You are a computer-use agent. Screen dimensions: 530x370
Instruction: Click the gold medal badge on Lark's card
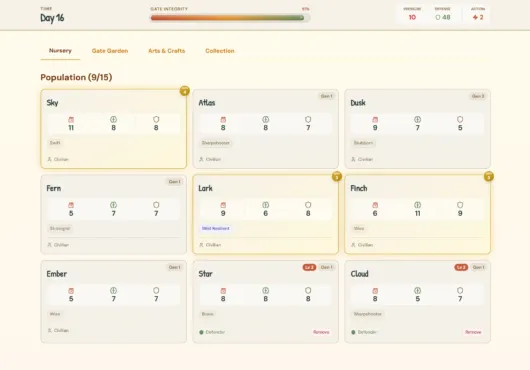[x=337, y=176]
